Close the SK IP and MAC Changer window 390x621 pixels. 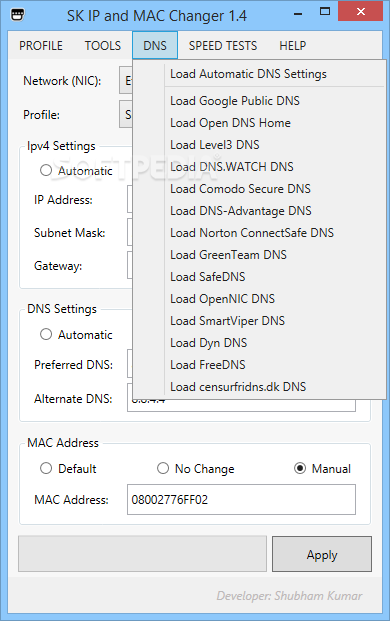point(360,11)
